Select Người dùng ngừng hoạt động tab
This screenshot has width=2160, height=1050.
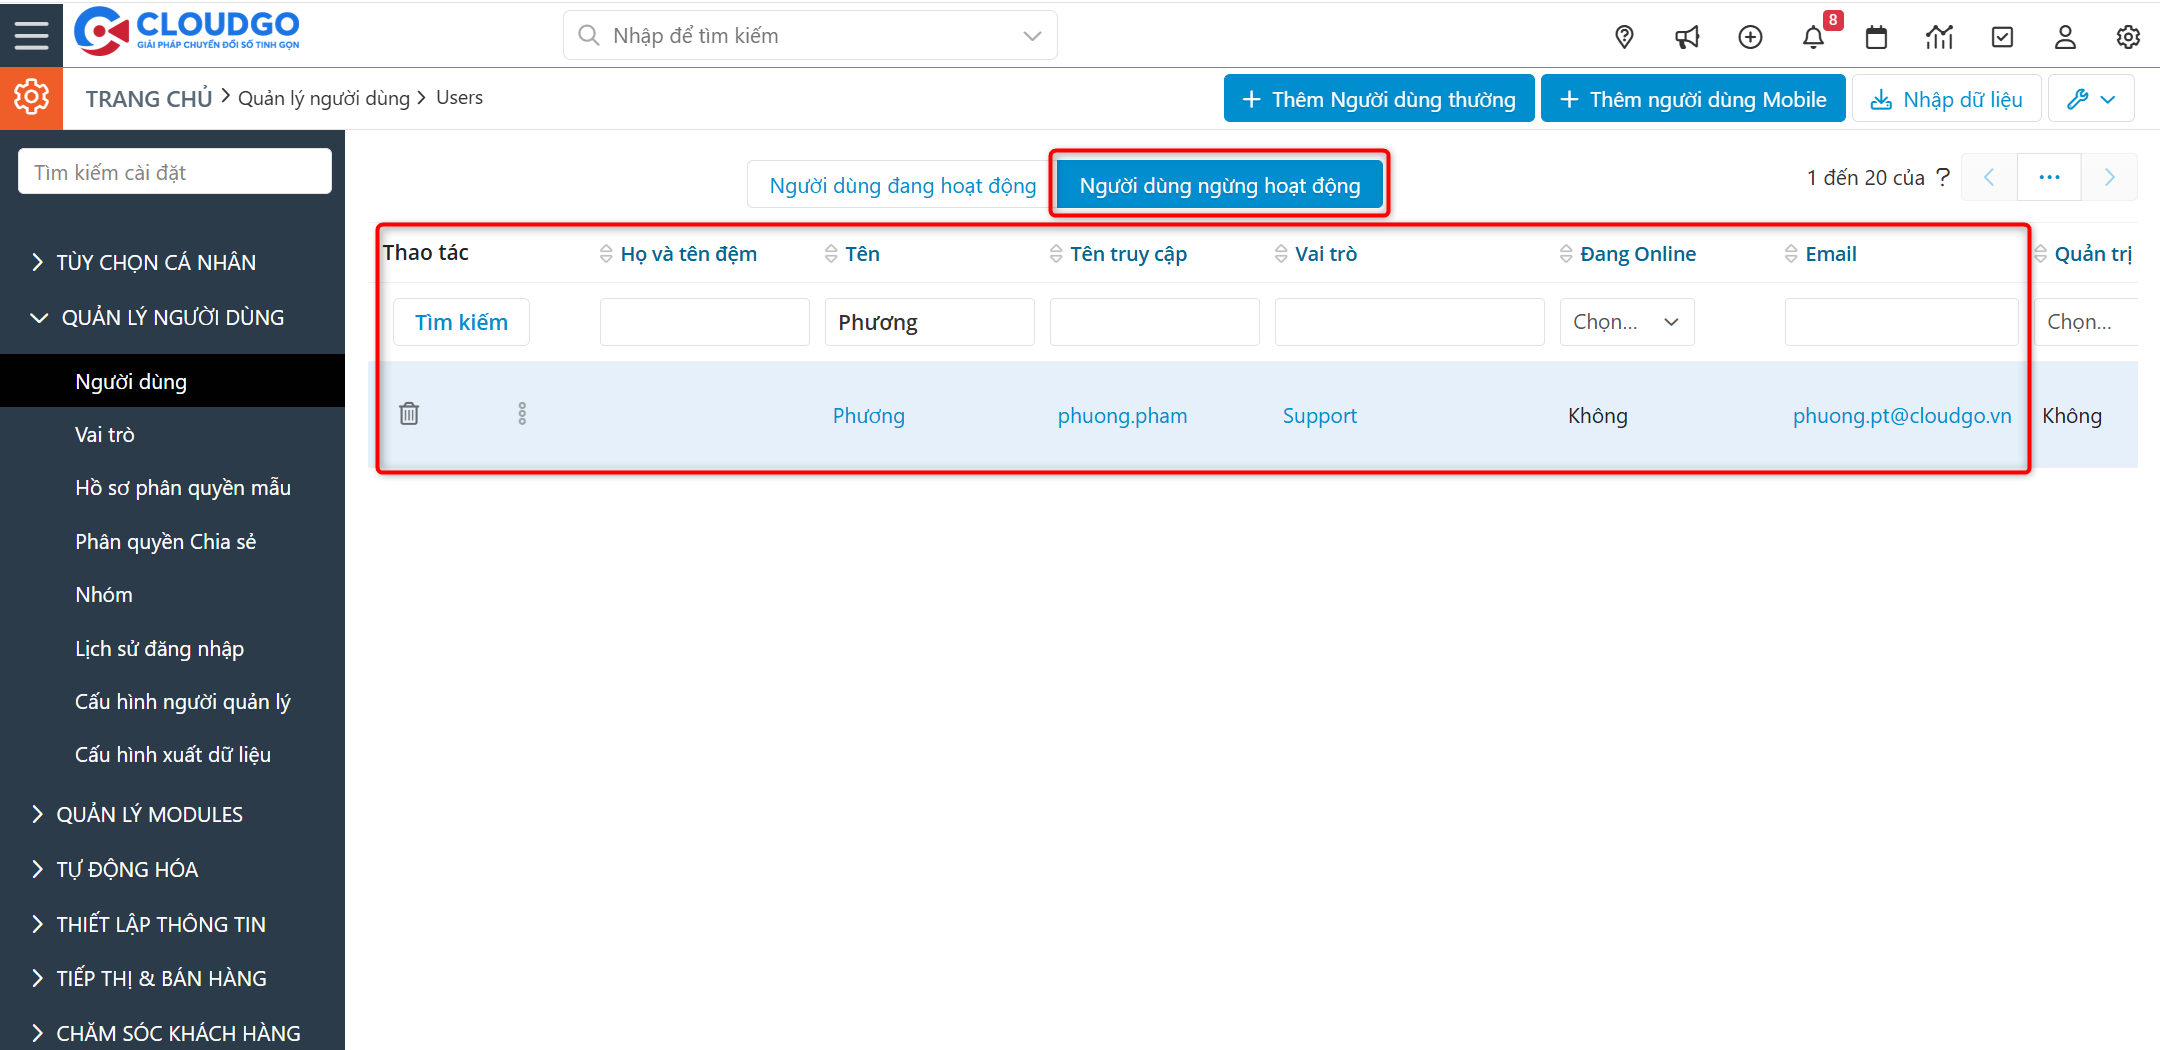(1219, 184)
